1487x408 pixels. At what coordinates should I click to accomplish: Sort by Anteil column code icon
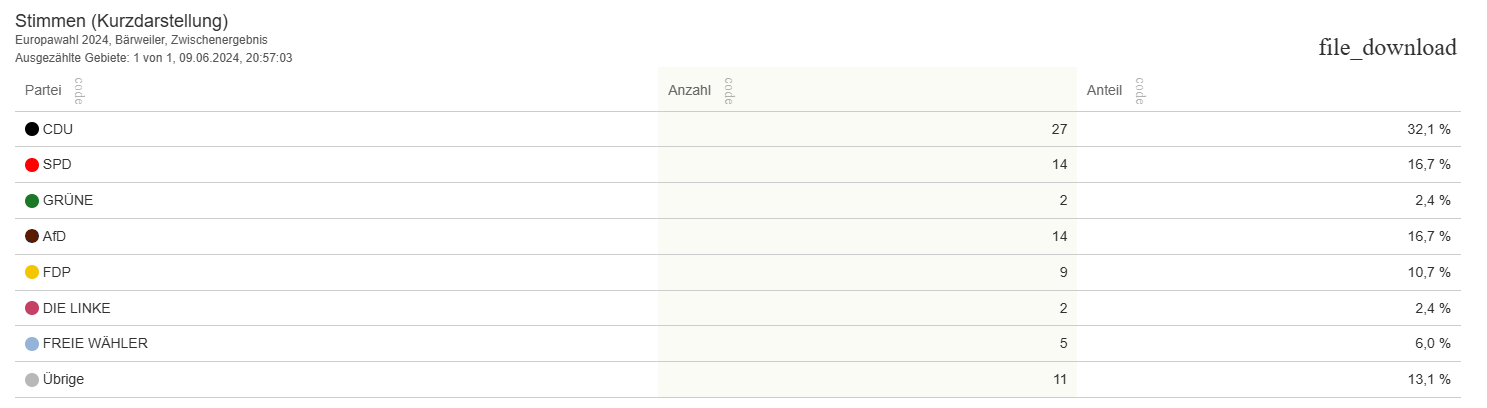tap(1140, 91)
